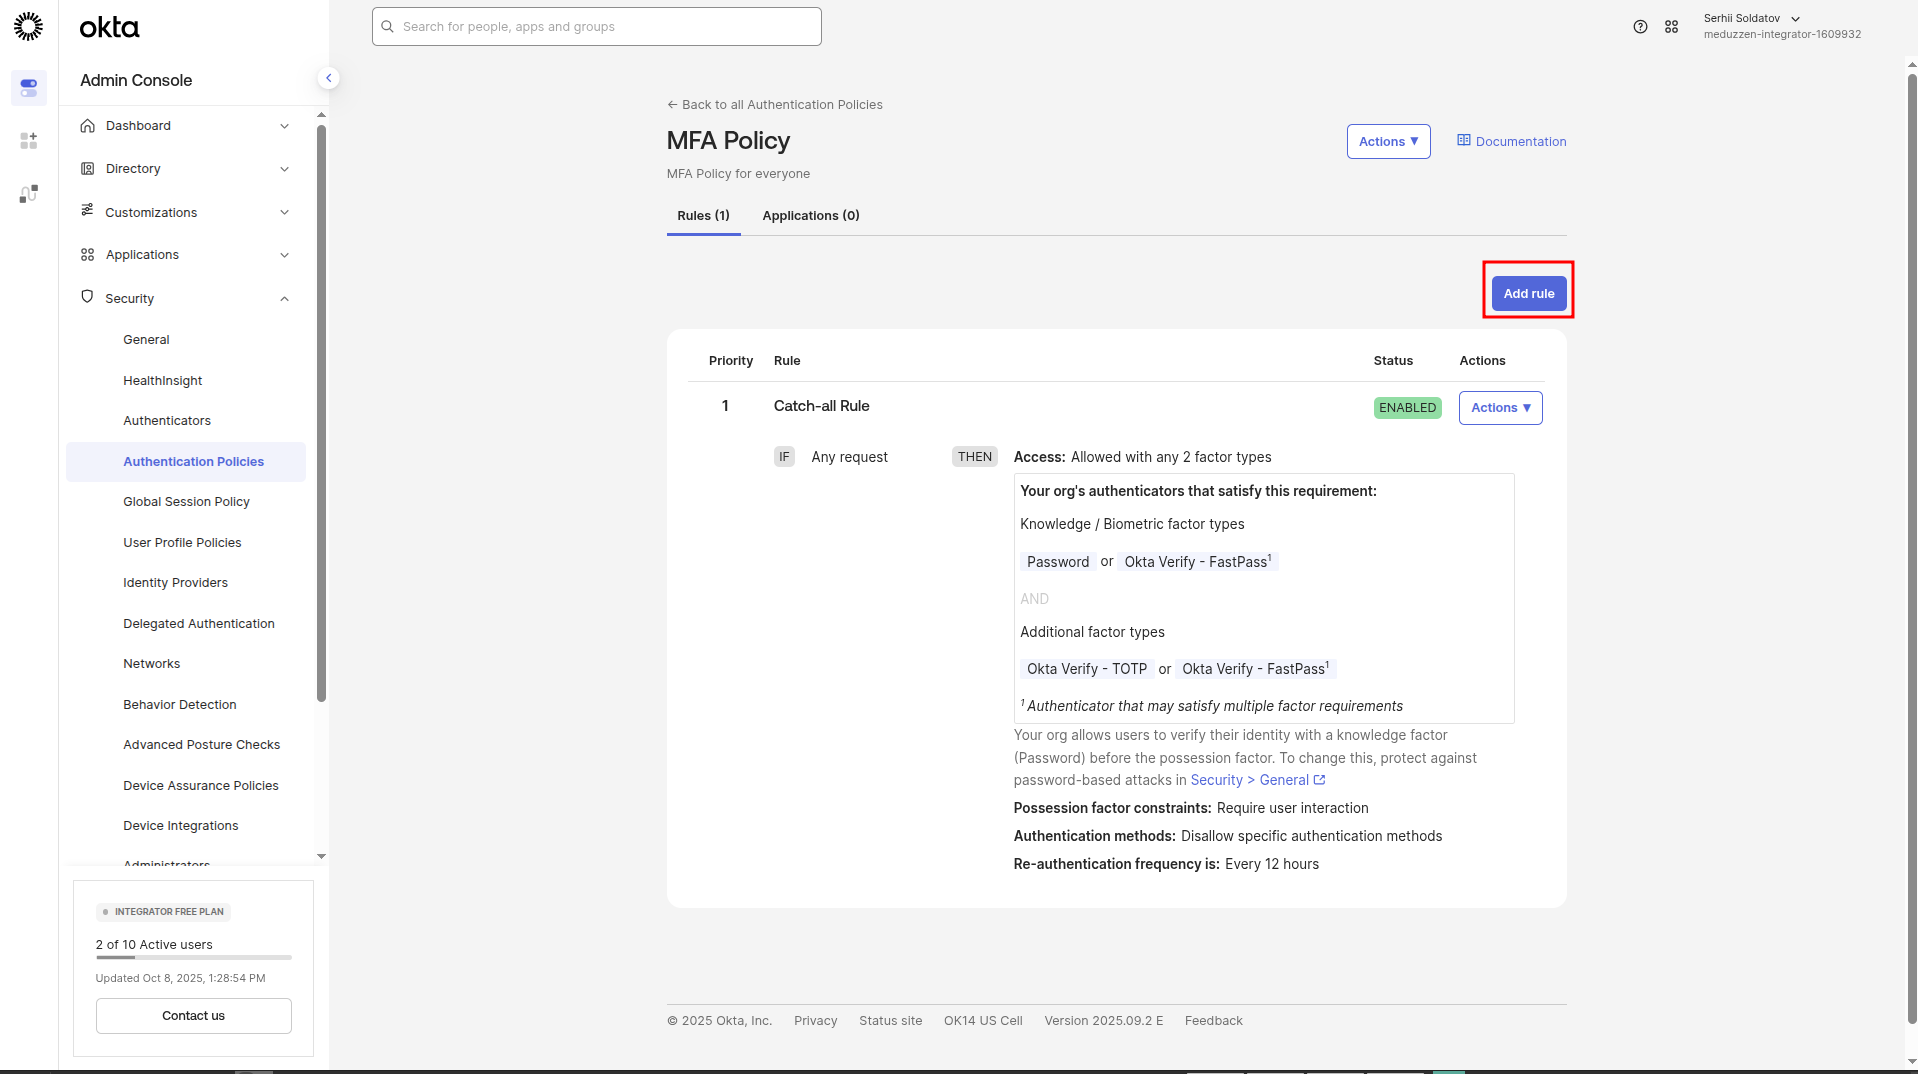Click the Catch-all Rule name
The image size is (1918, 1074).
click(821, 406)
